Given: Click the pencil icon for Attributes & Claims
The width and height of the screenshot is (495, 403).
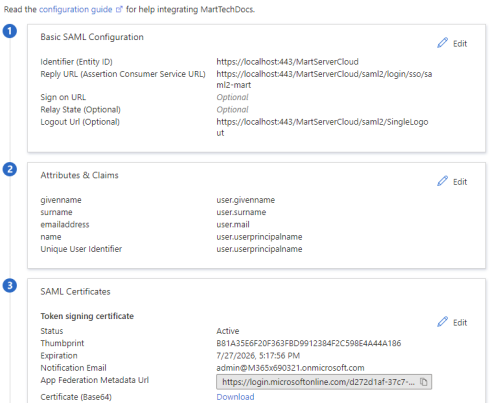Looking at the screenshot, I should [442, 181].
